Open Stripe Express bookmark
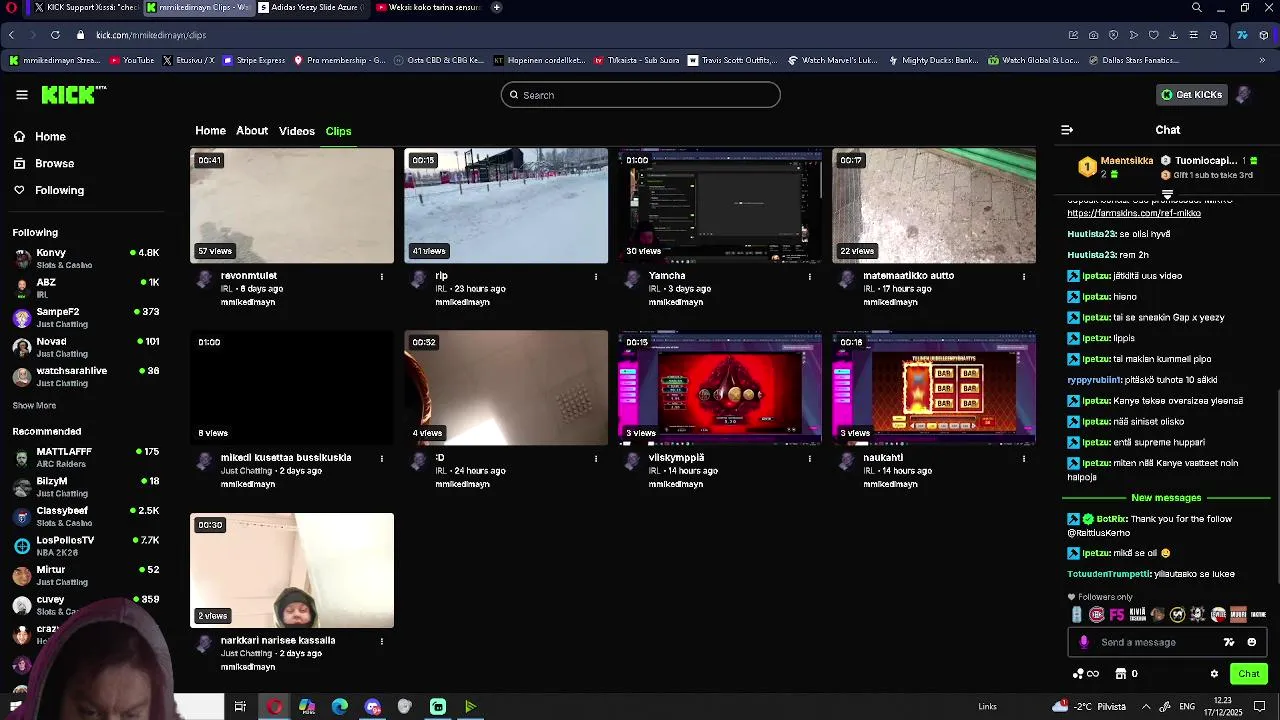Screen dimensions: 1280x720 pos(254,60)
